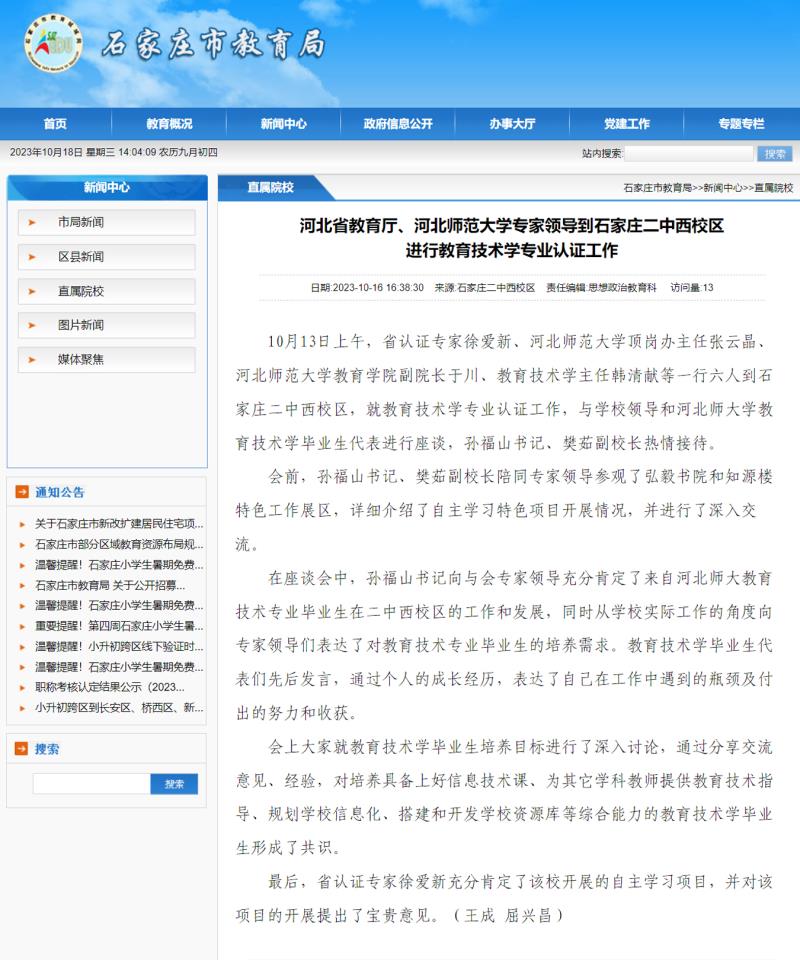The image size is (800, 960).
Task: Click the Shijiazhuang Education Bureau logo
Action: coord(53,45)
